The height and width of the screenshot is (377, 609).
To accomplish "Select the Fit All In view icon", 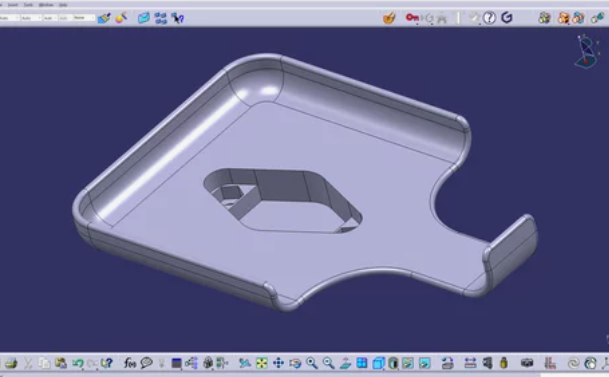I will [261, 363].
